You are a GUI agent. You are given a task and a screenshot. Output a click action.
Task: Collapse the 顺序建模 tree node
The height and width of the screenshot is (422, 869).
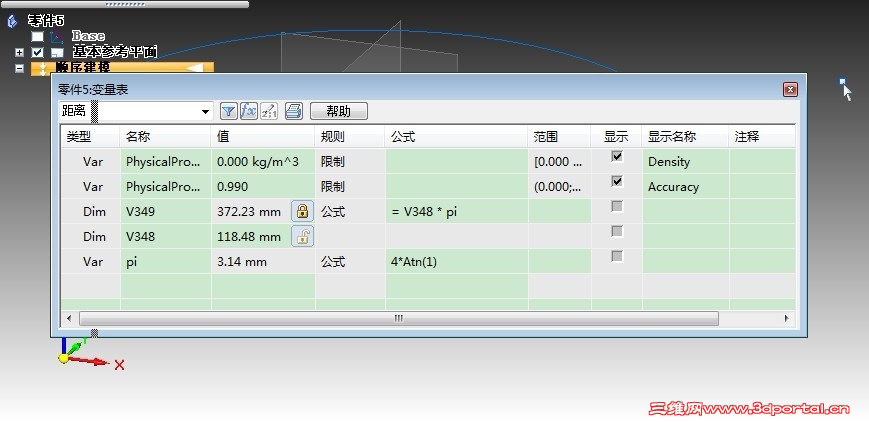tap(19, 69)
